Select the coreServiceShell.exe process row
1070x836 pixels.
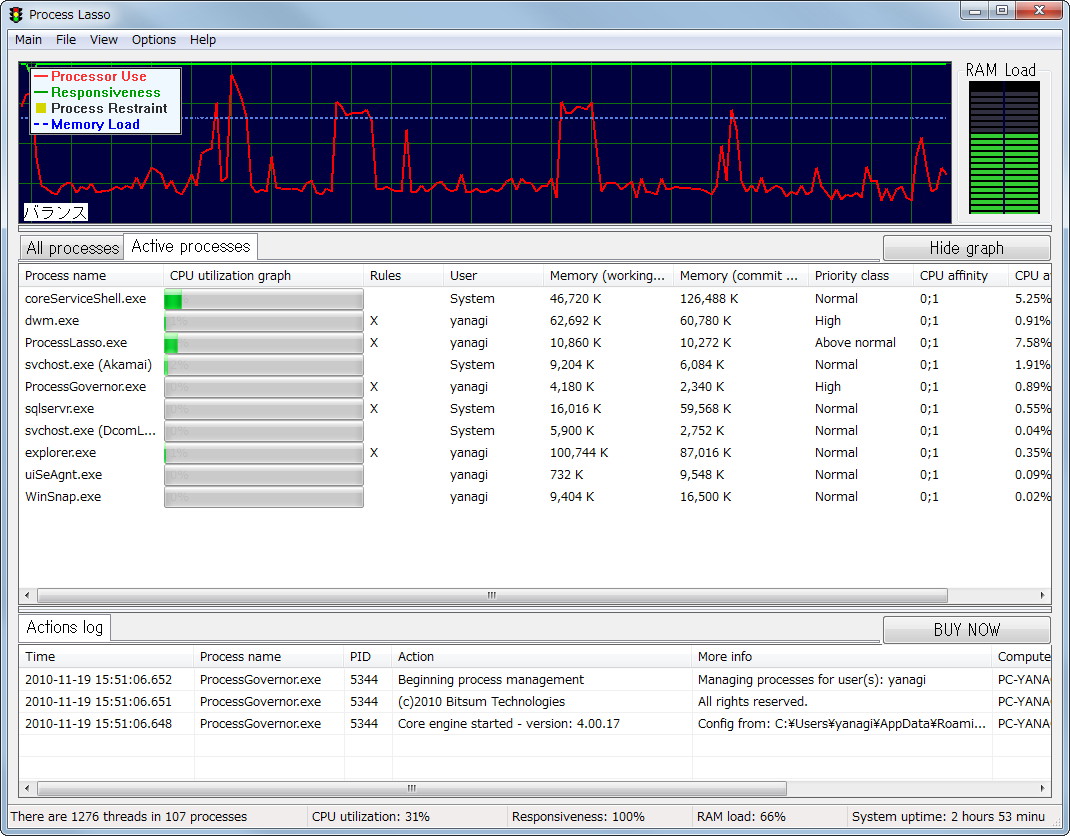click(535, 299)
